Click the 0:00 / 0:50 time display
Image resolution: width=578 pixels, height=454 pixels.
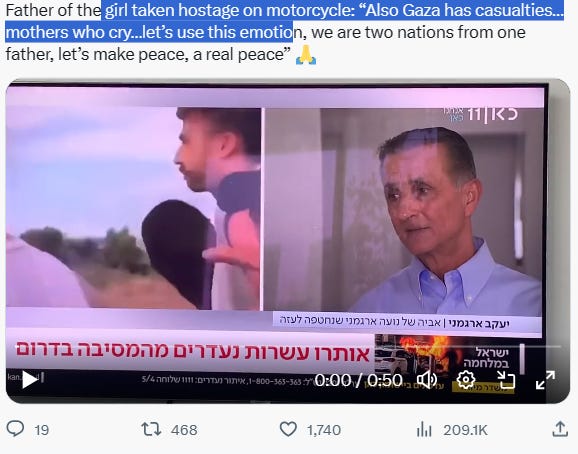pos(358,380)
